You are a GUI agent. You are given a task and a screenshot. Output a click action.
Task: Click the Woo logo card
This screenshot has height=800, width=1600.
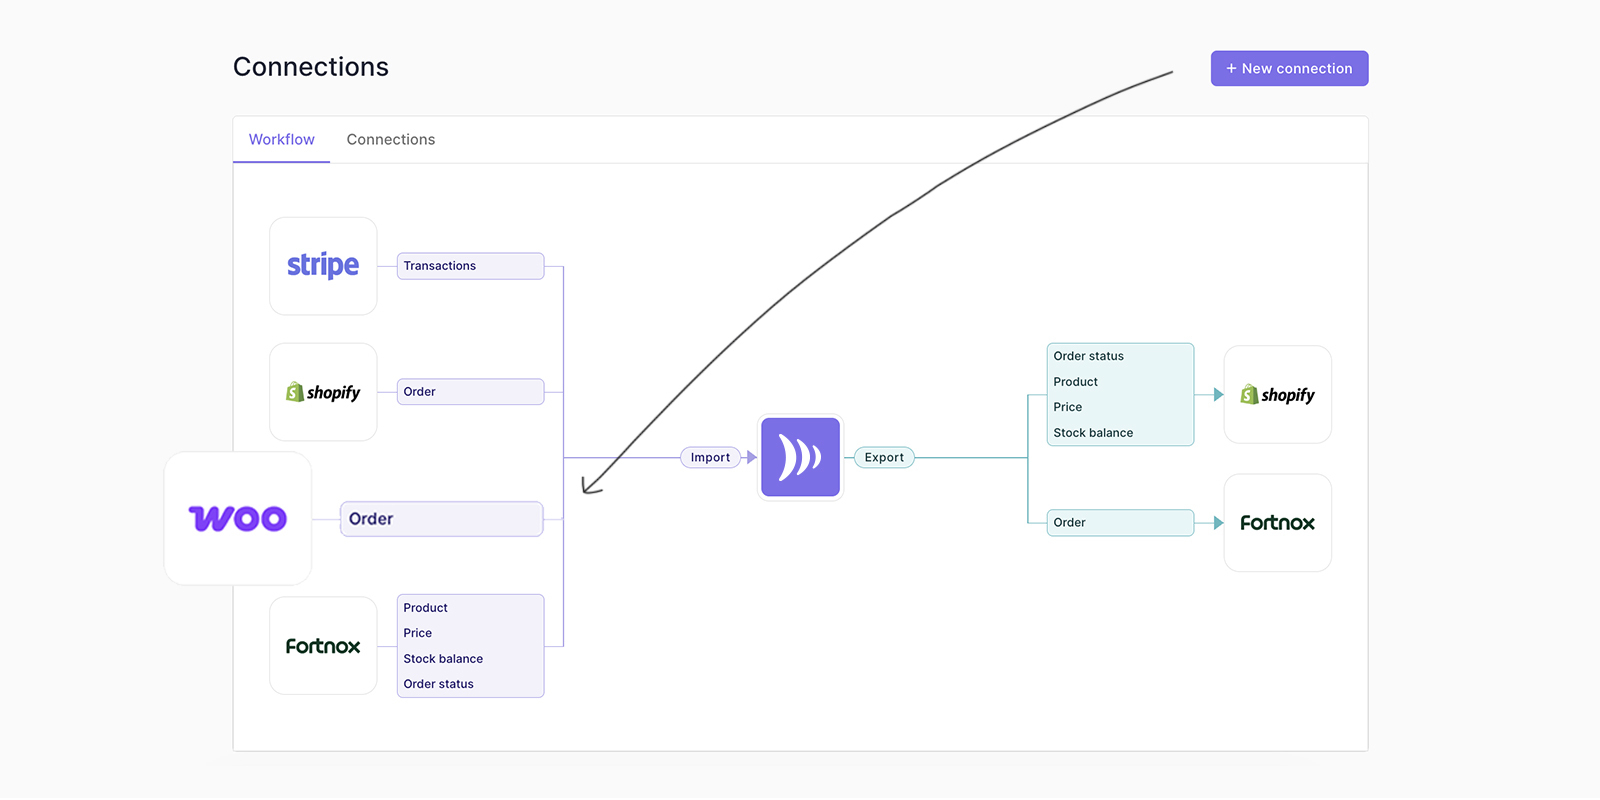tap(238, 518)
